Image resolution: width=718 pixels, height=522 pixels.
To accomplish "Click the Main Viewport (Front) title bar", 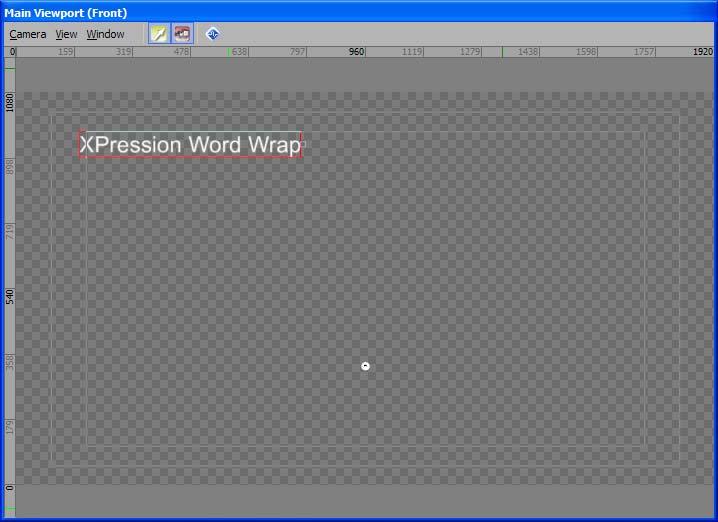I will point(359,13).
